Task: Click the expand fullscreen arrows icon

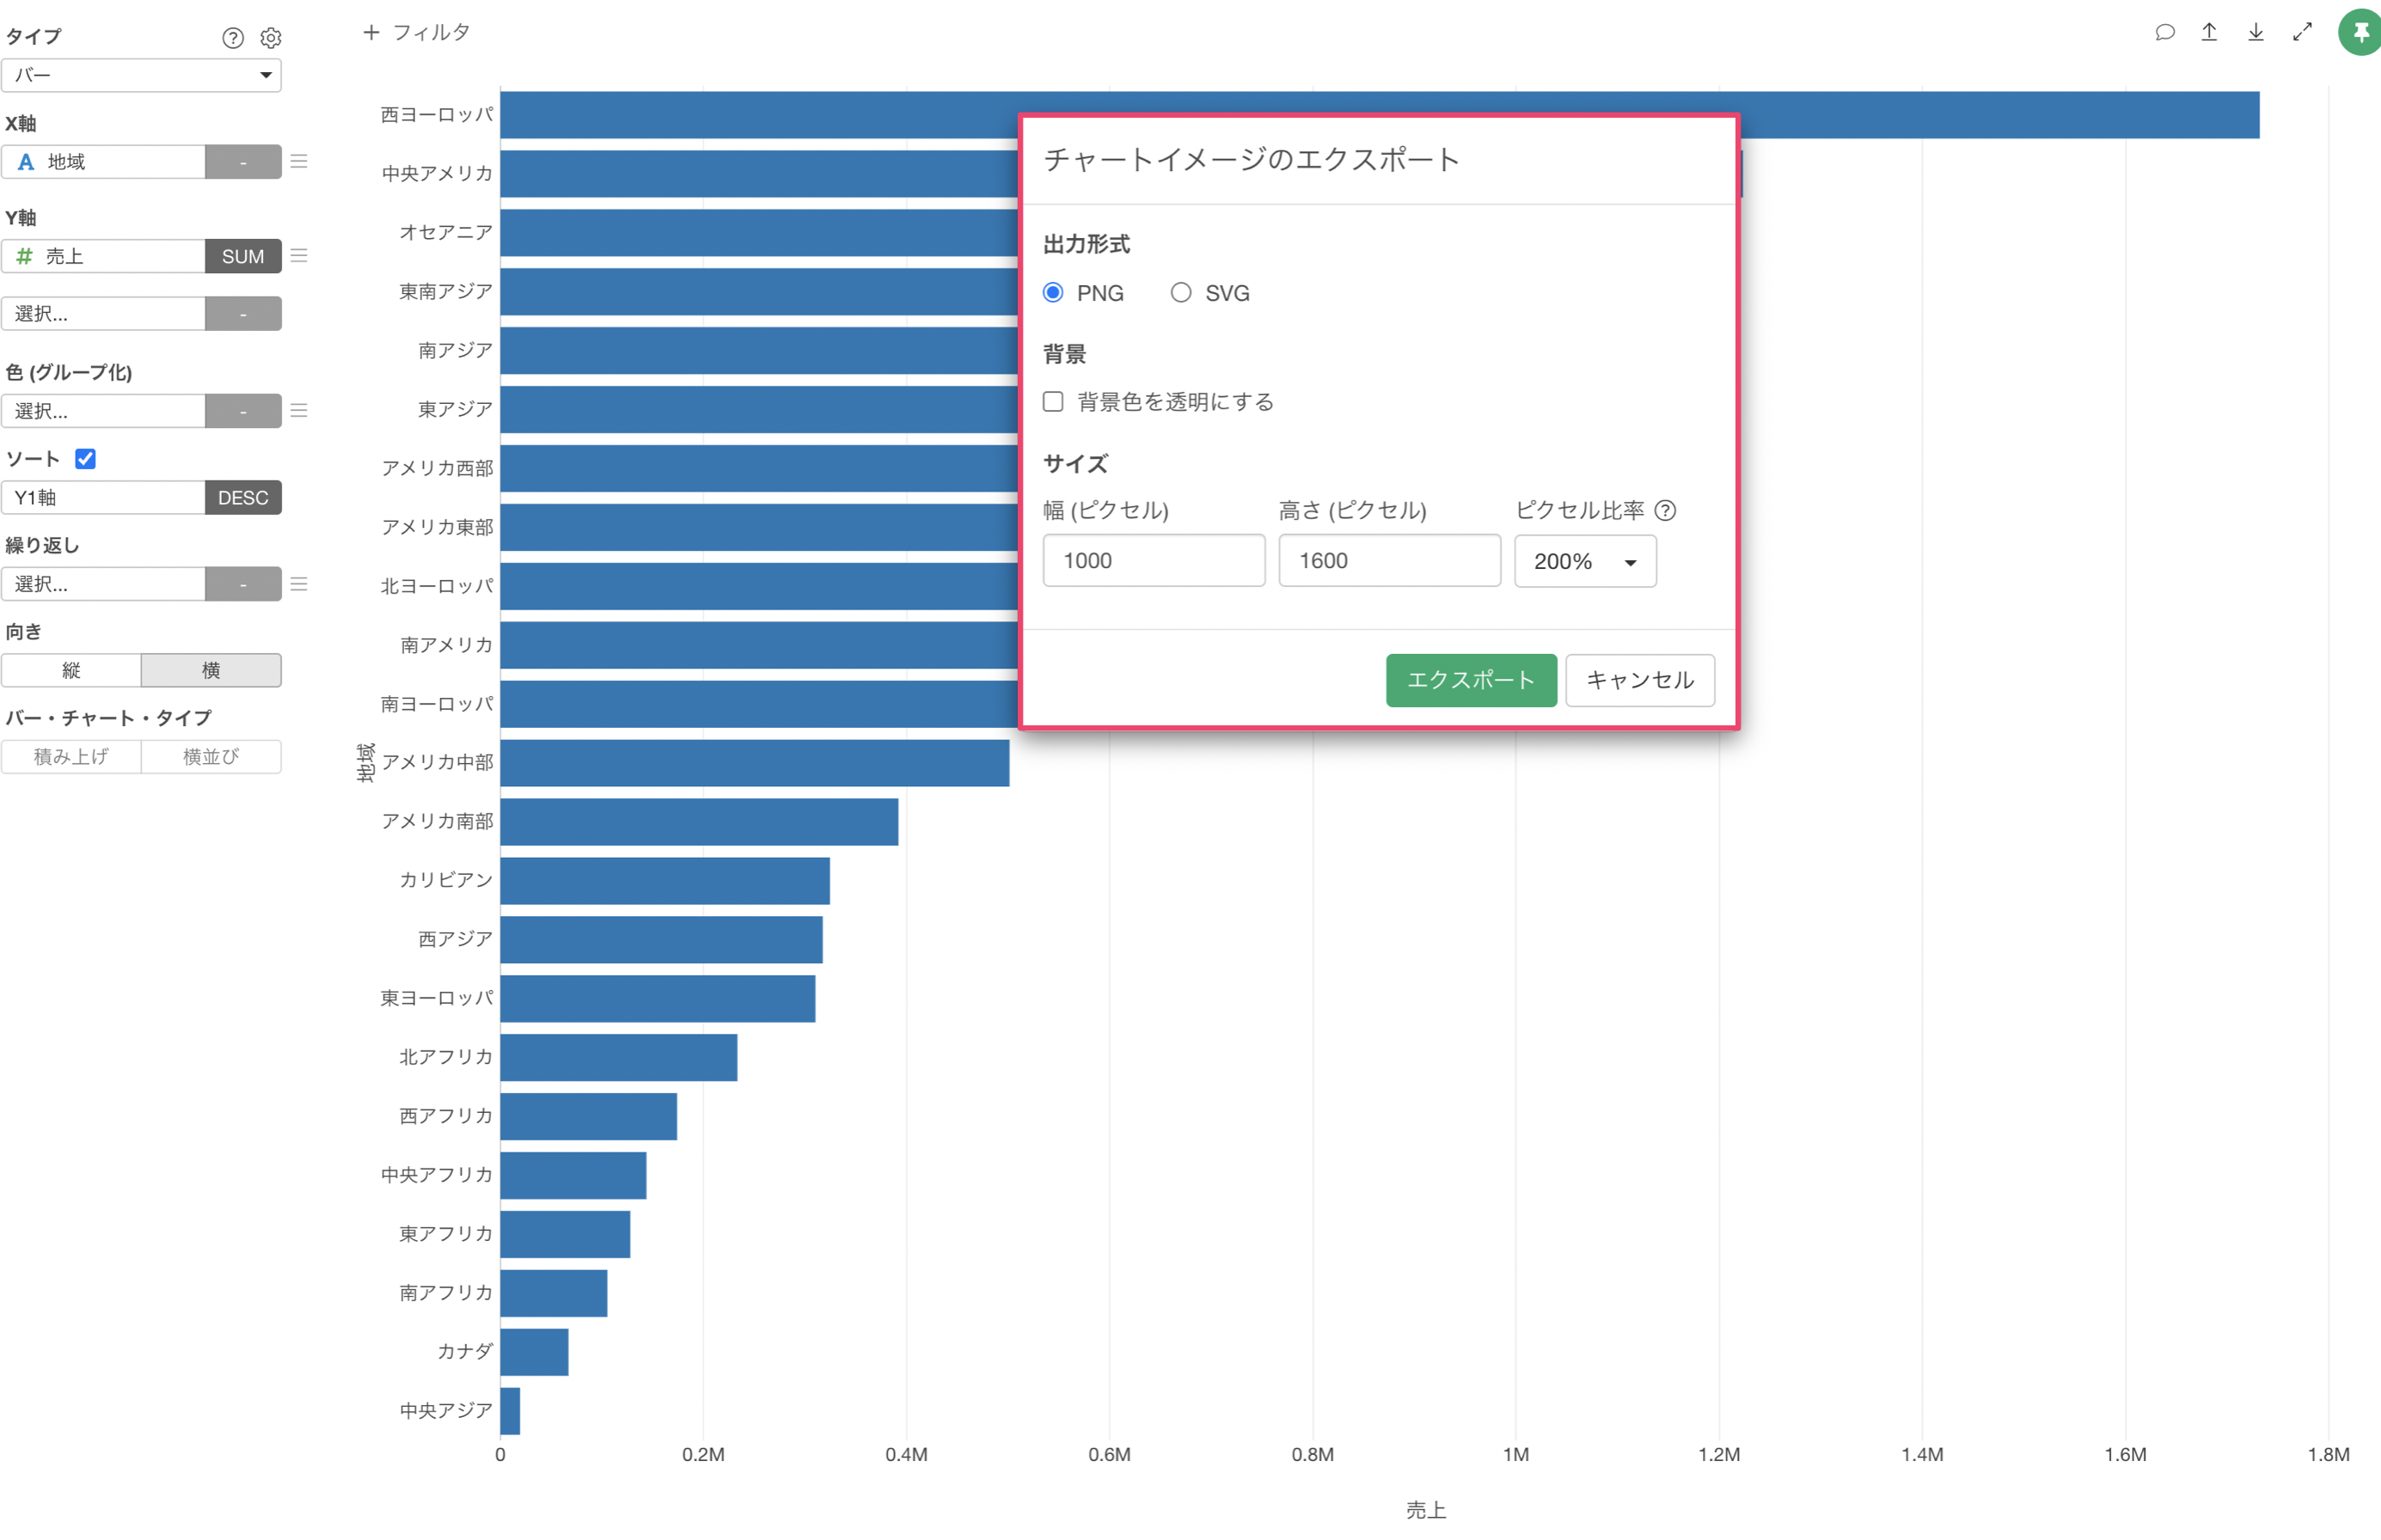Action: pyautogui.click(x=2302, y=33)
